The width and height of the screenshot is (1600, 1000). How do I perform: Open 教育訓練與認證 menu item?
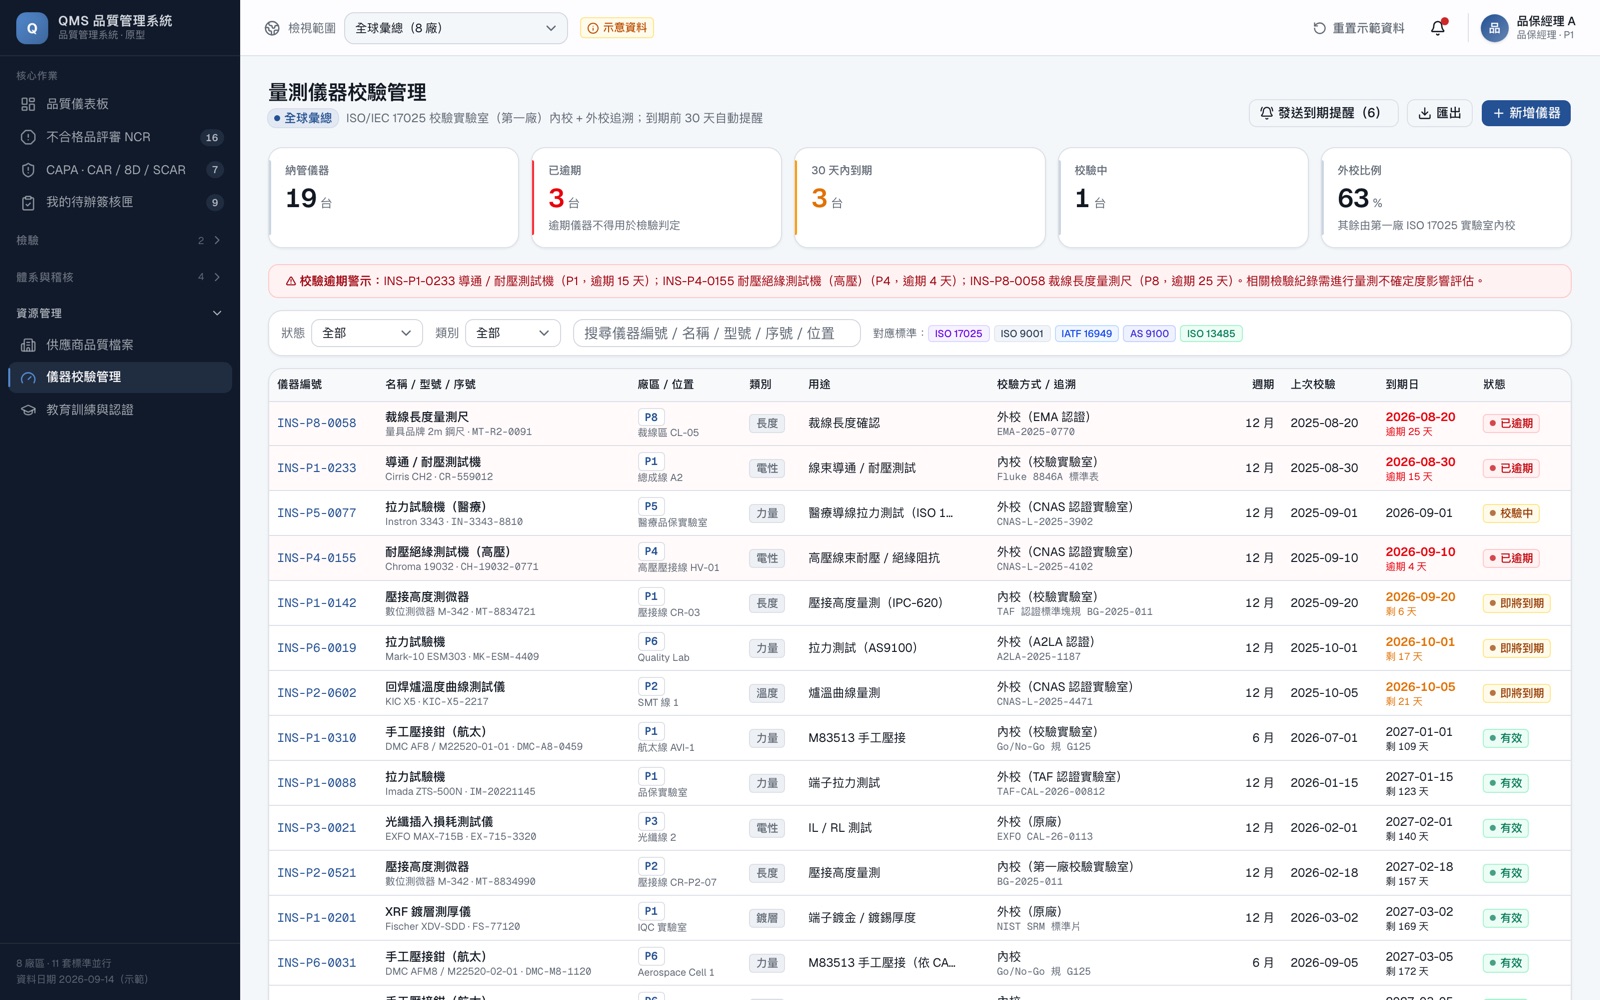[120, 410]
